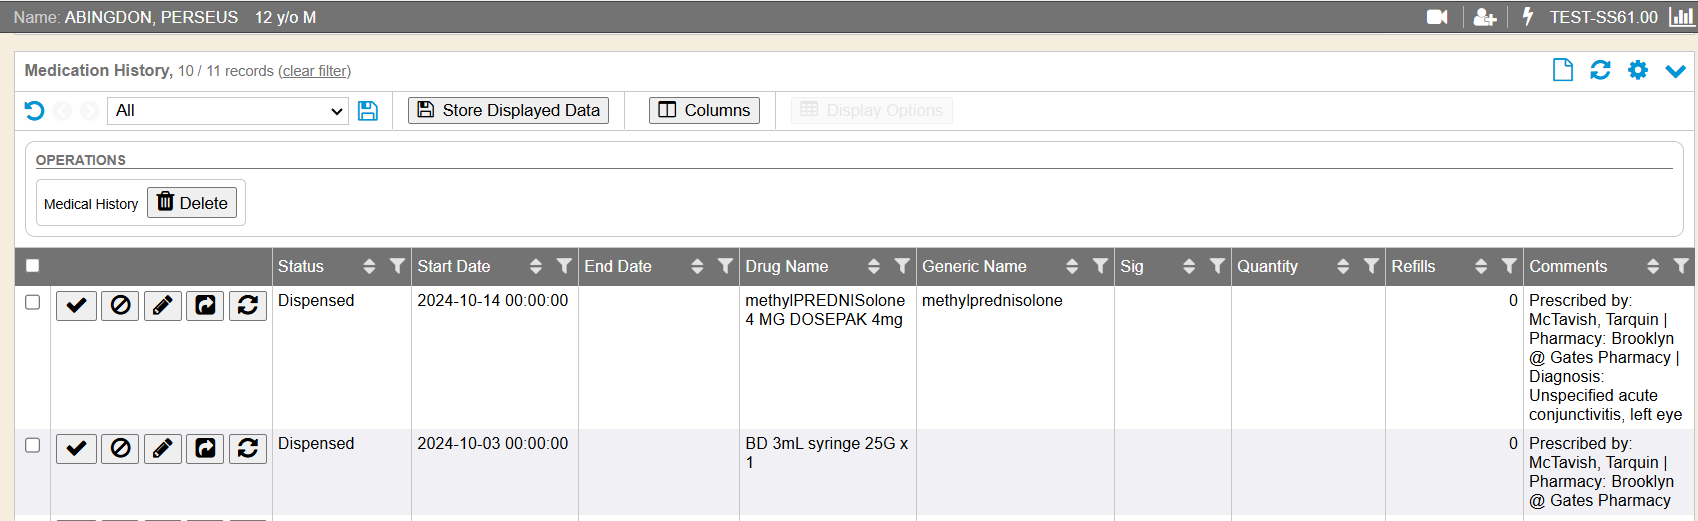Click the undo reset arrow icon
The image size is (1698, 521).
click(34, 111)
